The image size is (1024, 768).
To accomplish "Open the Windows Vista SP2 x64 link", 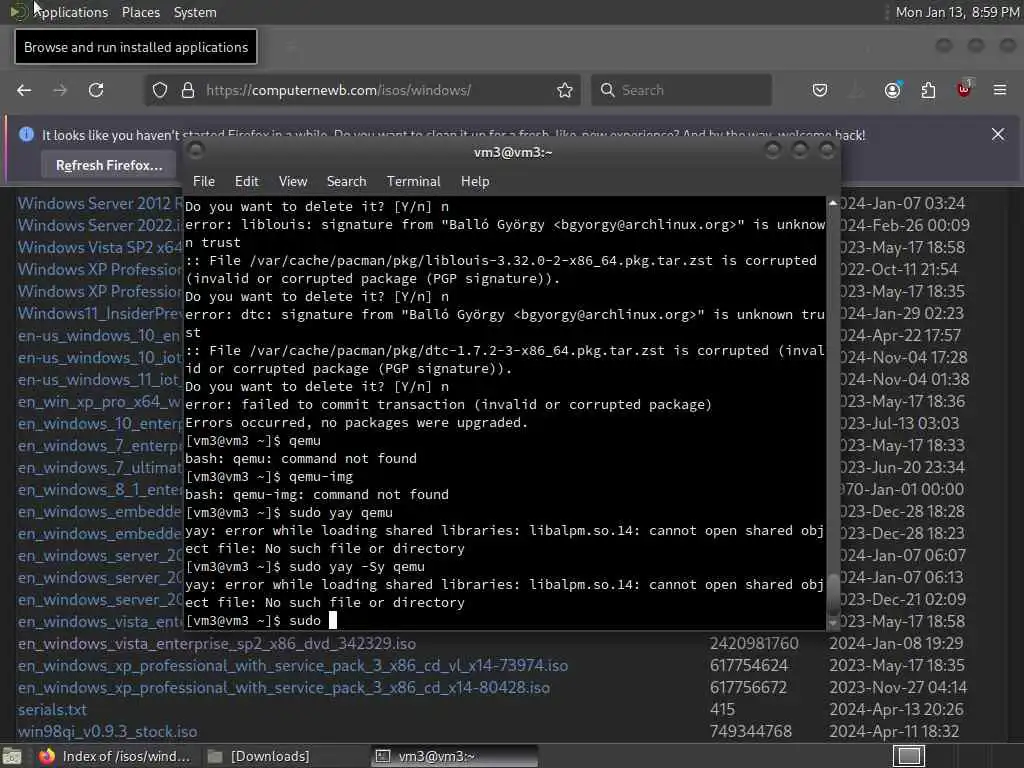I will pyautogui.click(x=100, y=248).
